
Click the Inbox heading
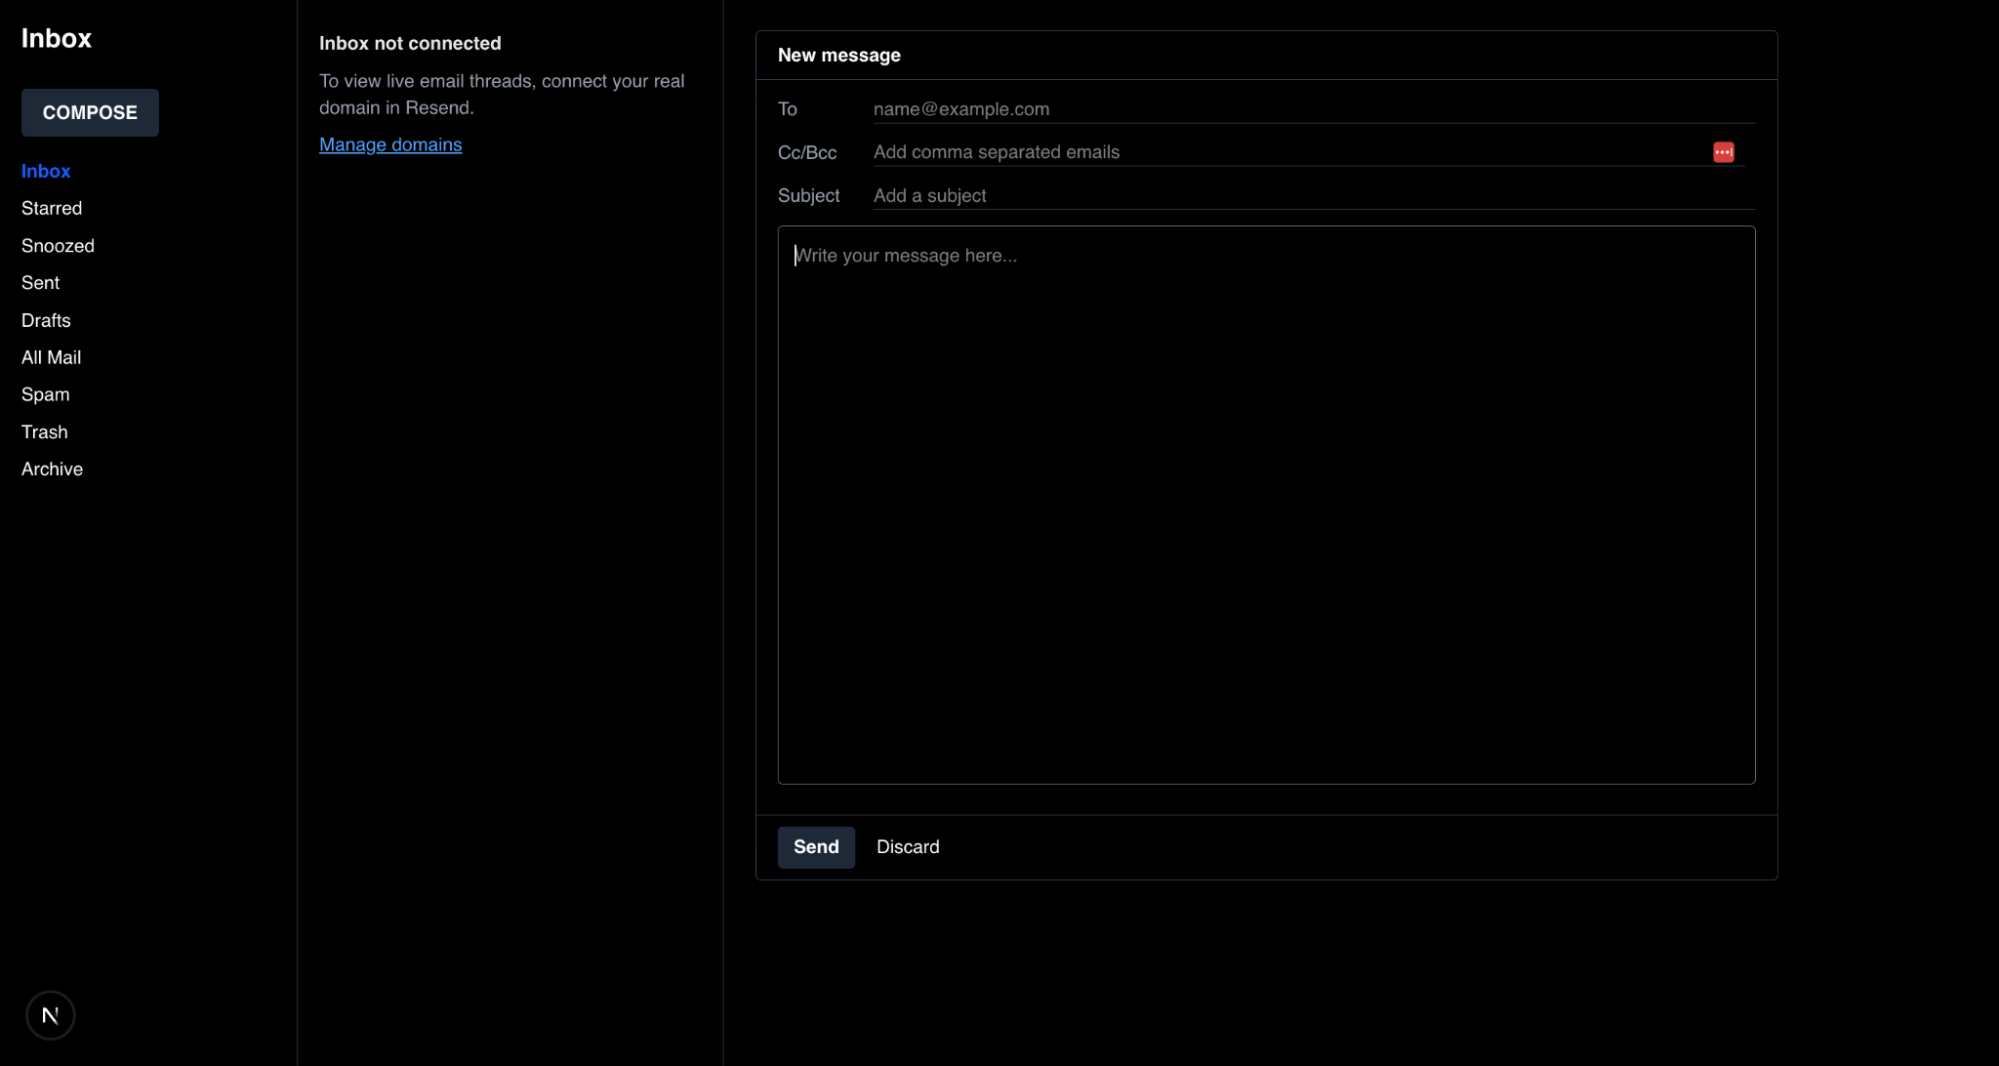[57, 38]
